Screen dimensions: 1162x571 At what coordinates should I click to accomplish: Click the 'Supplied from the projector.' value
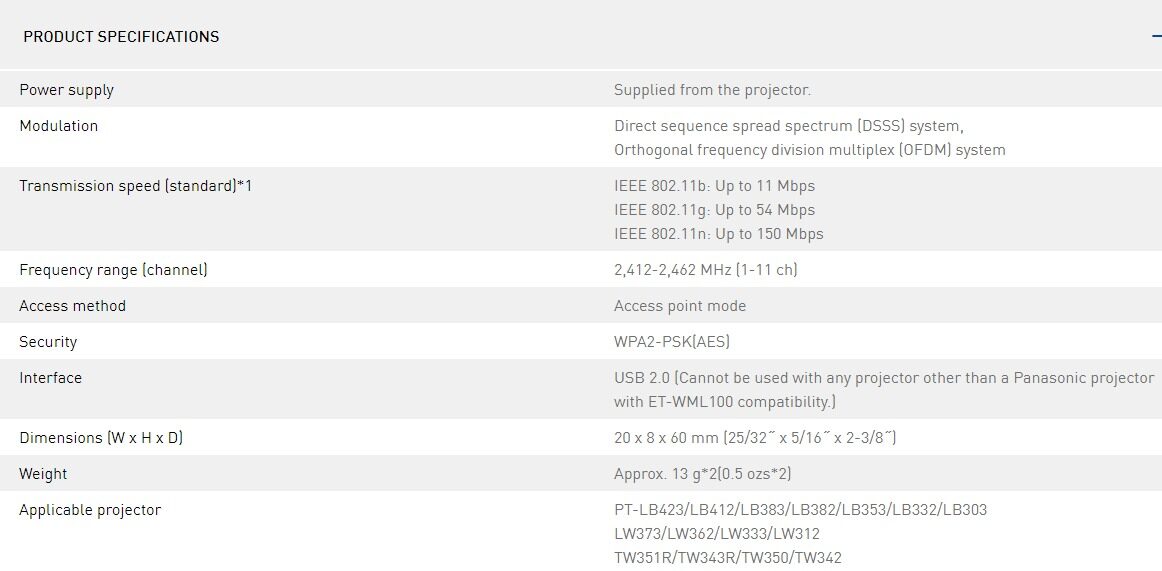[x=712, y=90]
